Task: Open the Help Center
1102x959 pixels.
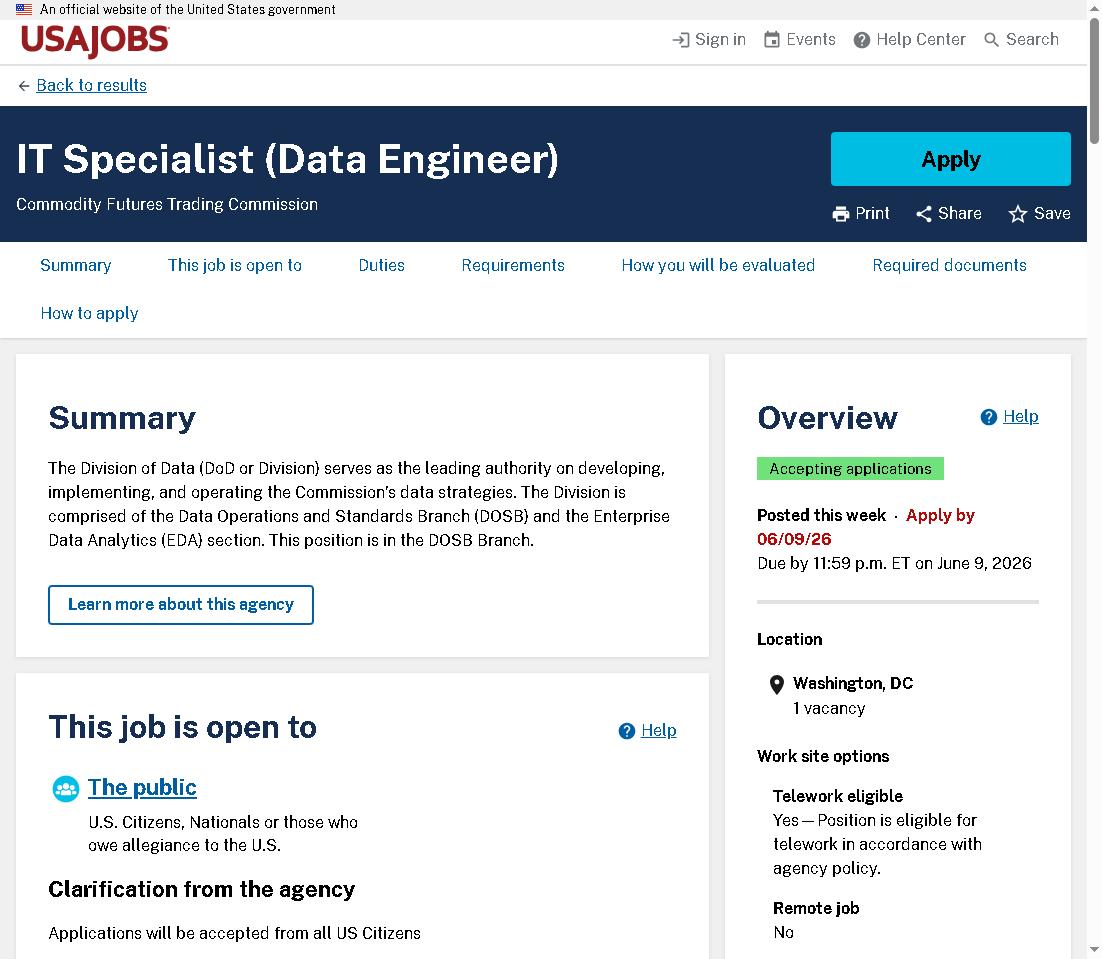Action: click(x=921, y=39)
